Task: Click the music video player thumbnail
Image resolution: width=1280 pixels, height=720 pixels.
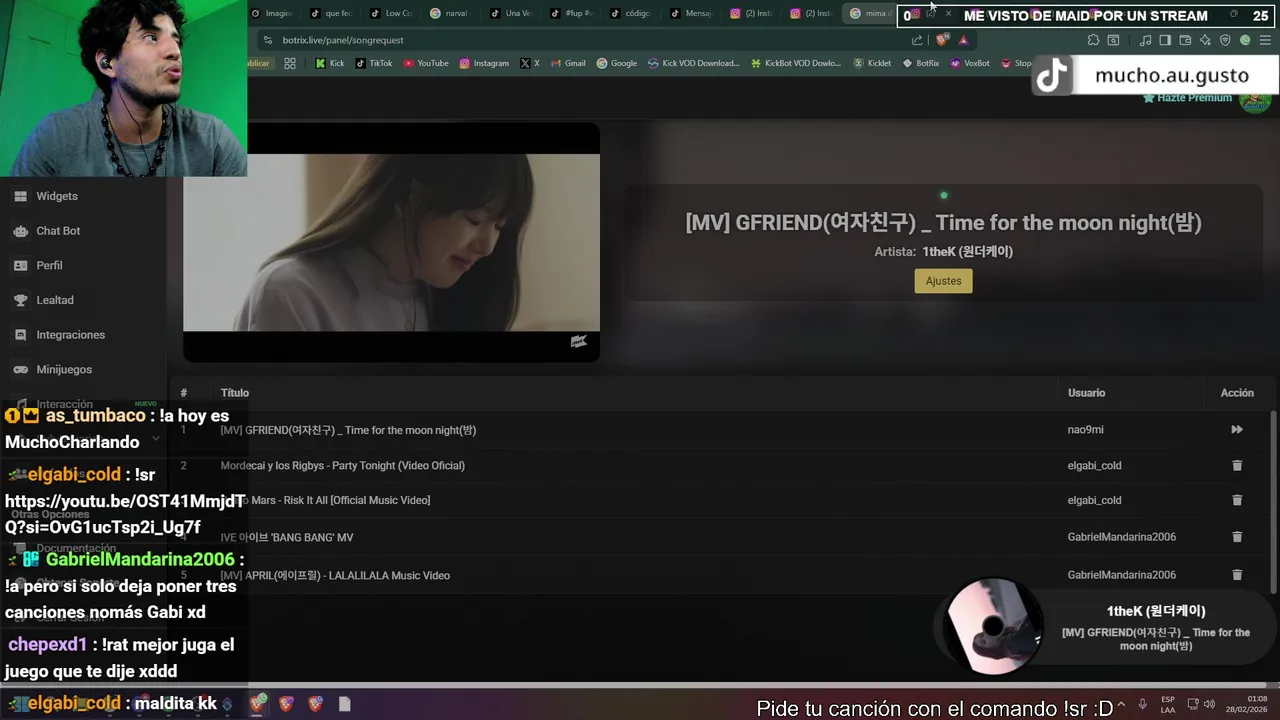Action: 391,242
